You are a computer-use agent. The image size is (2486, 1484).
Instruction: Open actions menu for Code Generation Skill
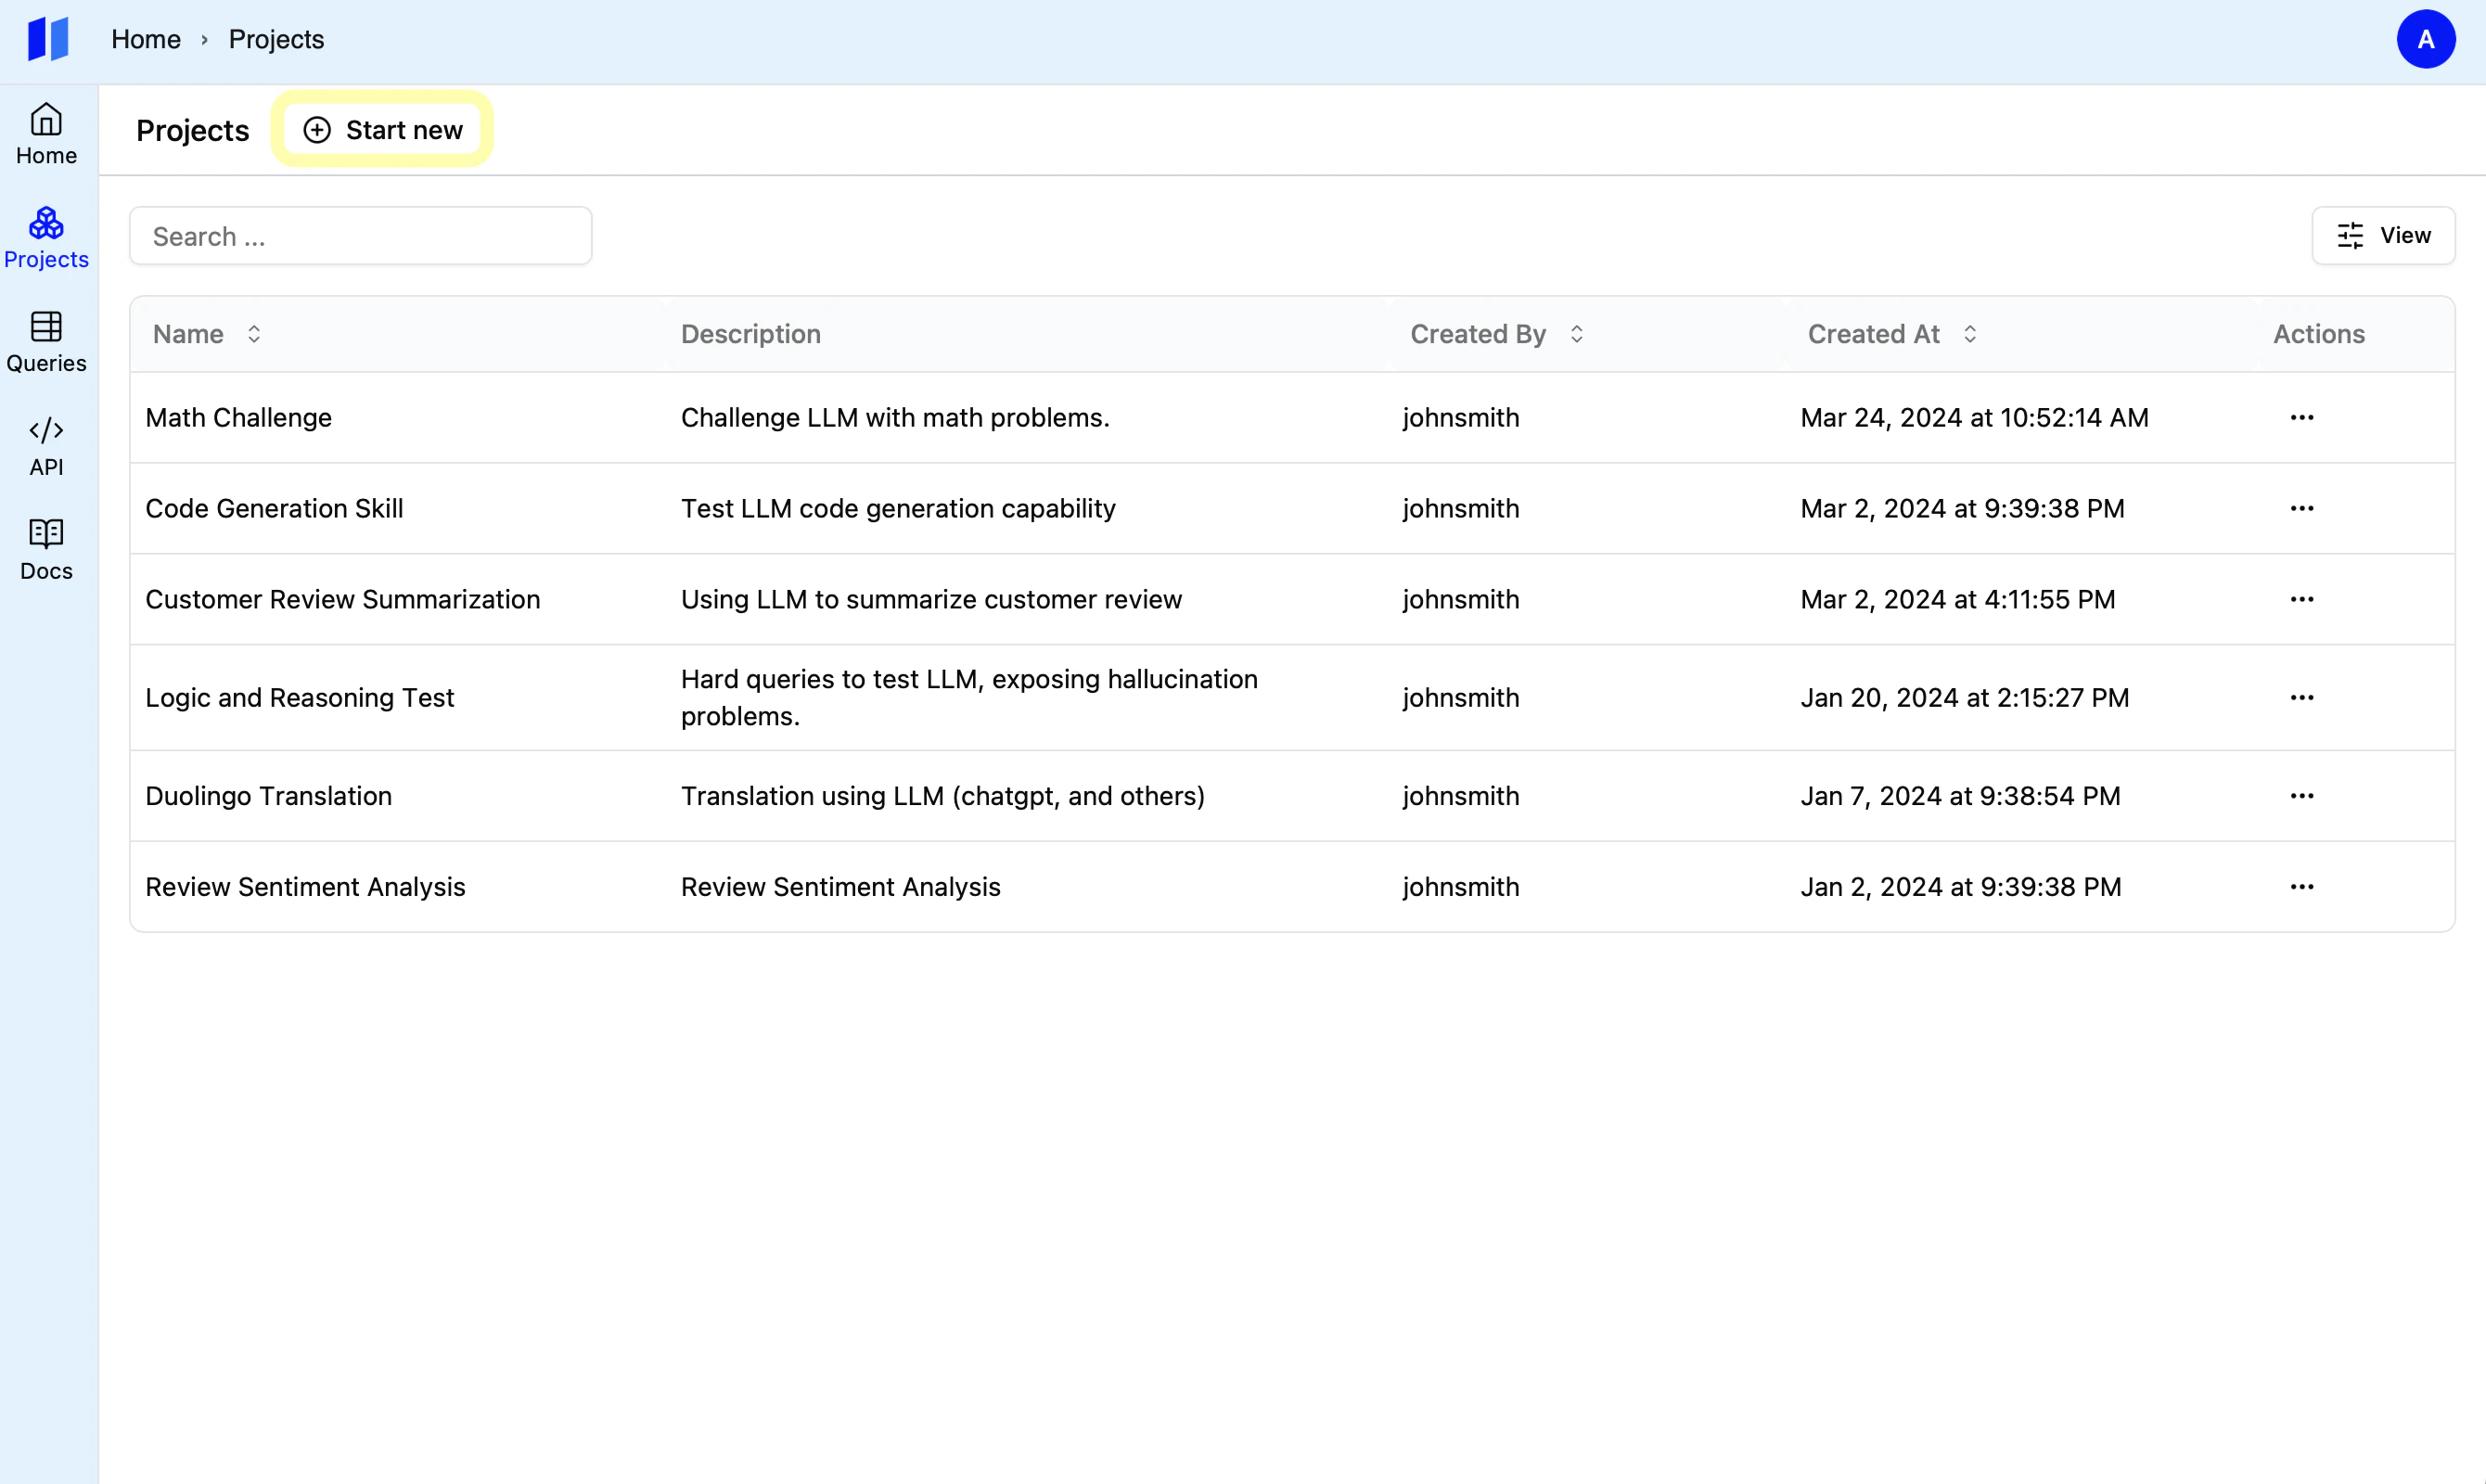tap(2301, 508)
